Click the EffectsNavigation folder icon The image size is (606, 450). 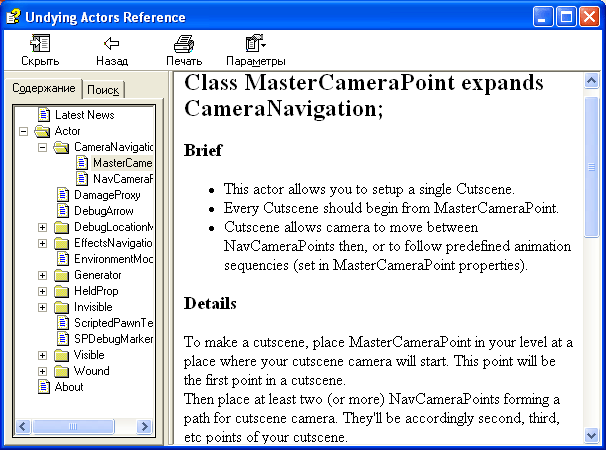click(x=61, y=243)
